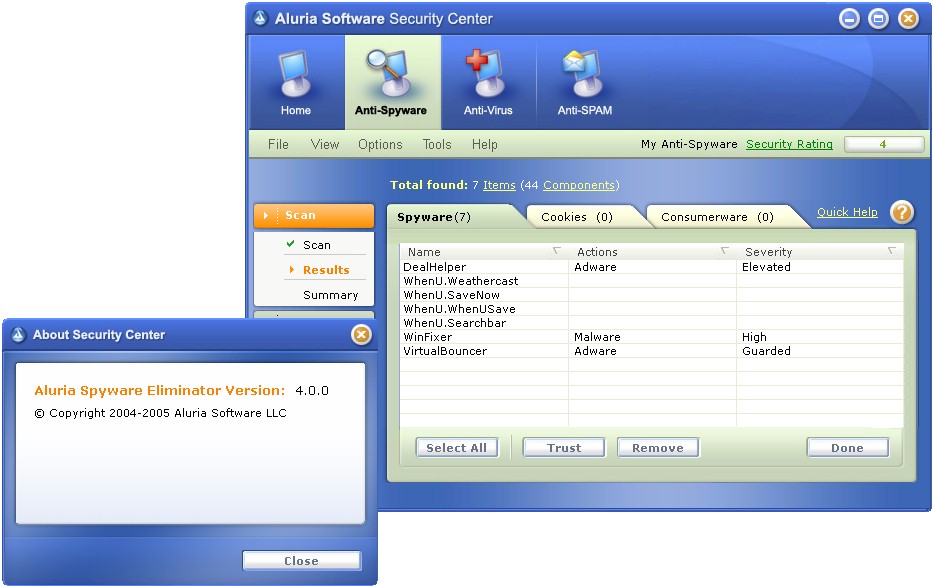This screenshot has width=933, height=586.
Task: Click the logo in the About Security Center title bar
Action: [18, 335]
